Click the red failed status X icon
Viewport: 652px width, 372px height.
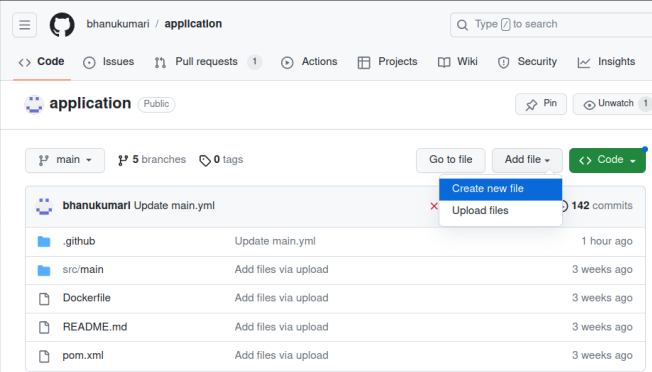(x=434, y=206)
